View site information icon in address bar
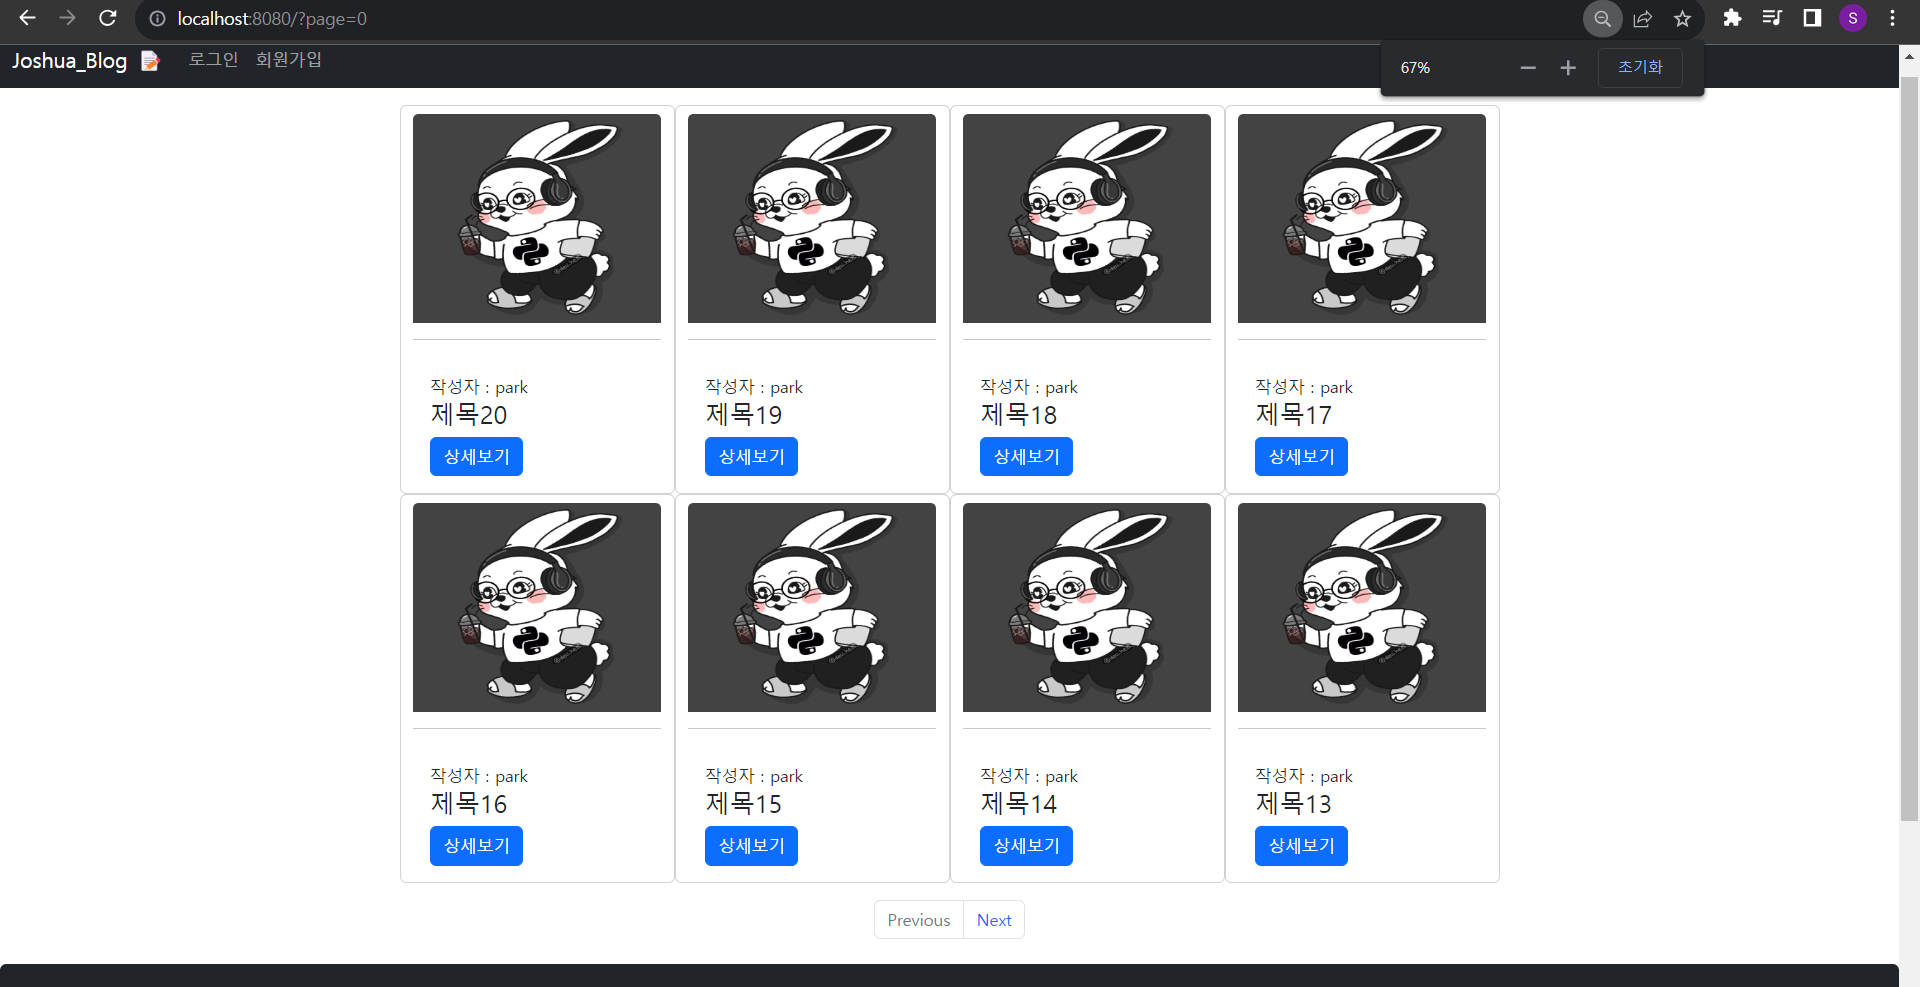 [157, 19]
